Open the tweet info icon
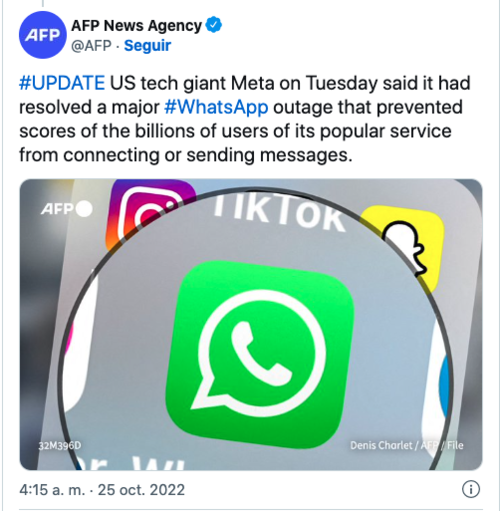 (471, 489)
